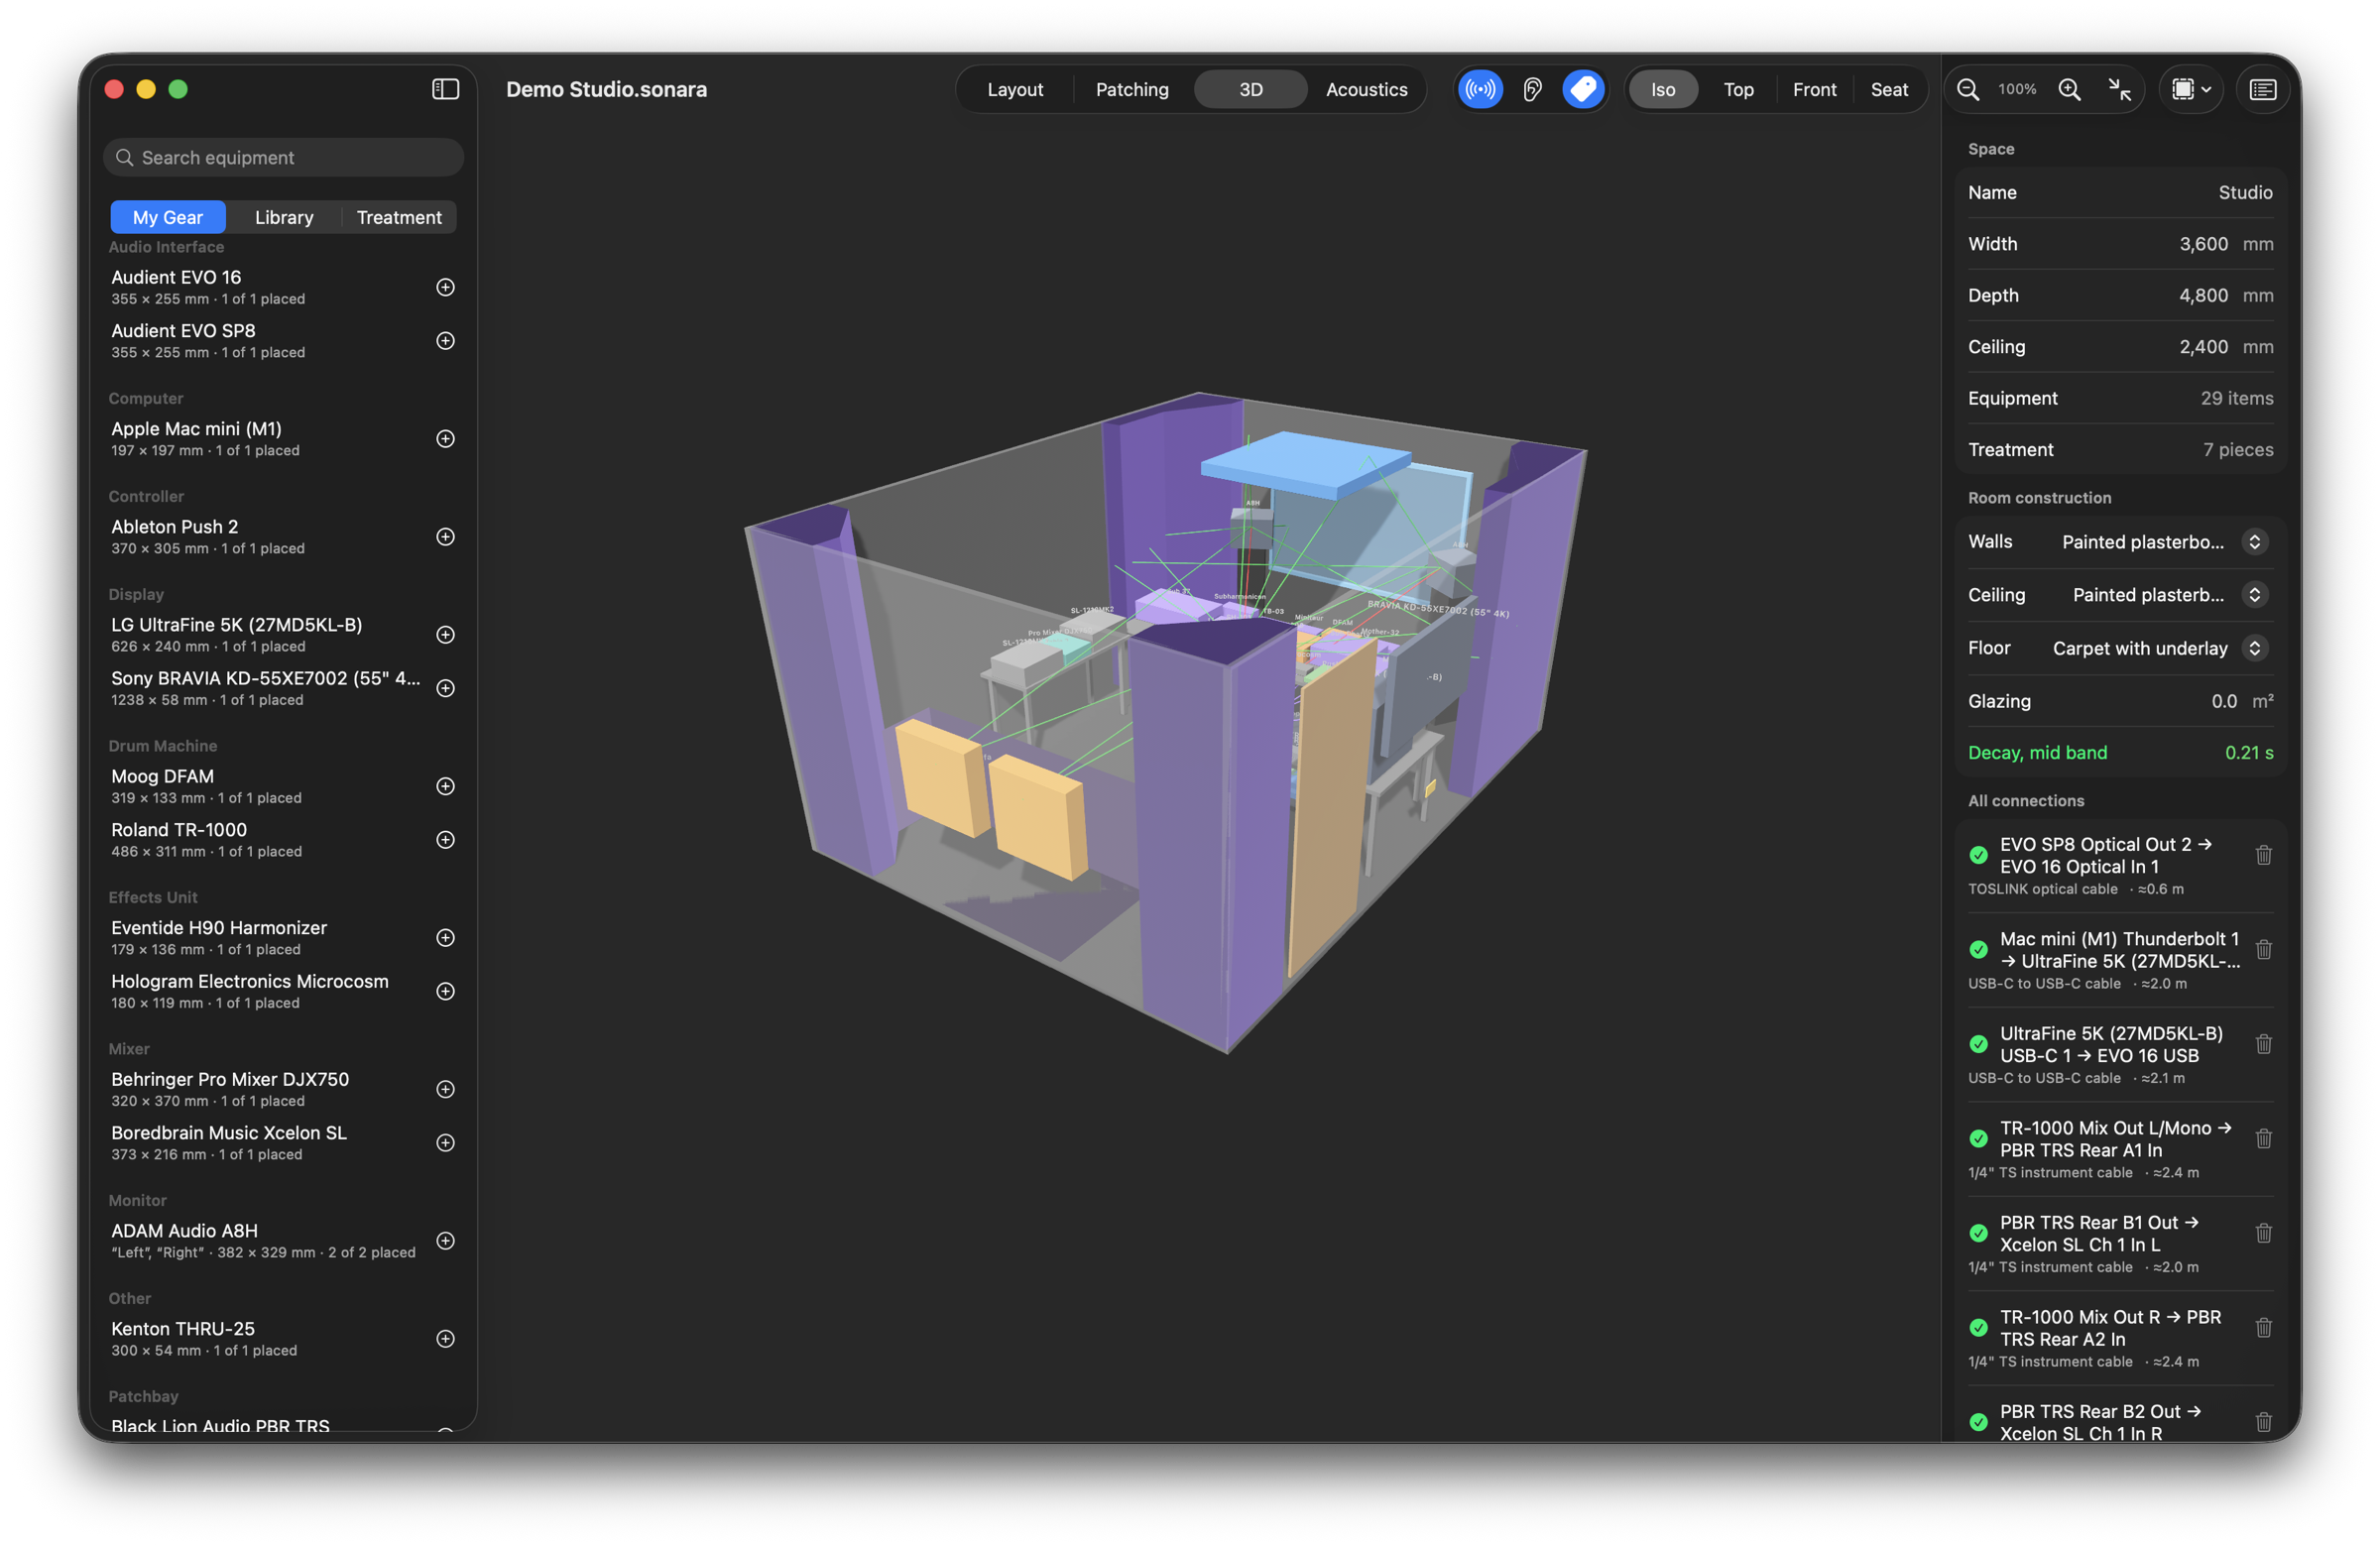This screenshot has width=2380, height=1546.
Task: Add Sony BRAVIA display plus icon
Action: (446, 688)
